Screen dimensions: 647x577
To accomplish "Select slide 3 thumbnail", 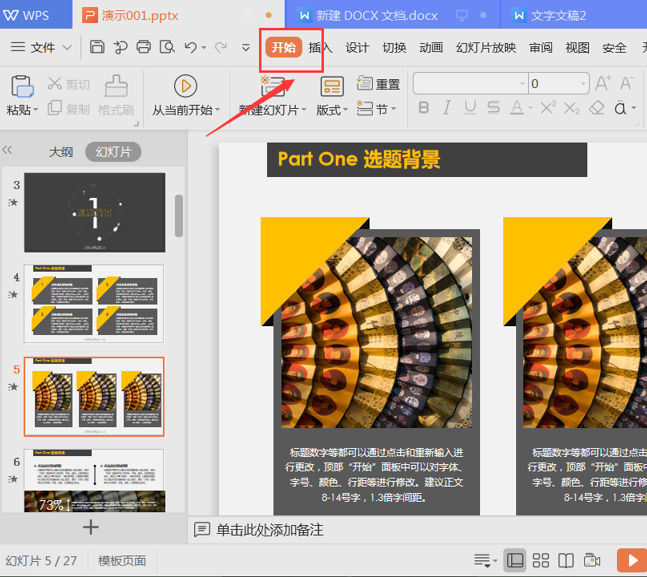I will pyautogui.click(x=94, y=213).
